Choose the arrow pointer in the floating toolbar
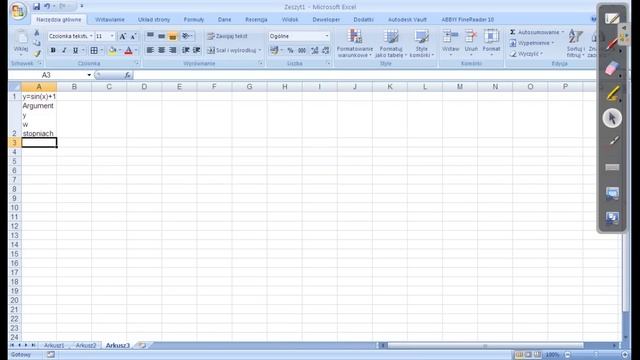This screenshot has width=640, height=360. [611, 118]
